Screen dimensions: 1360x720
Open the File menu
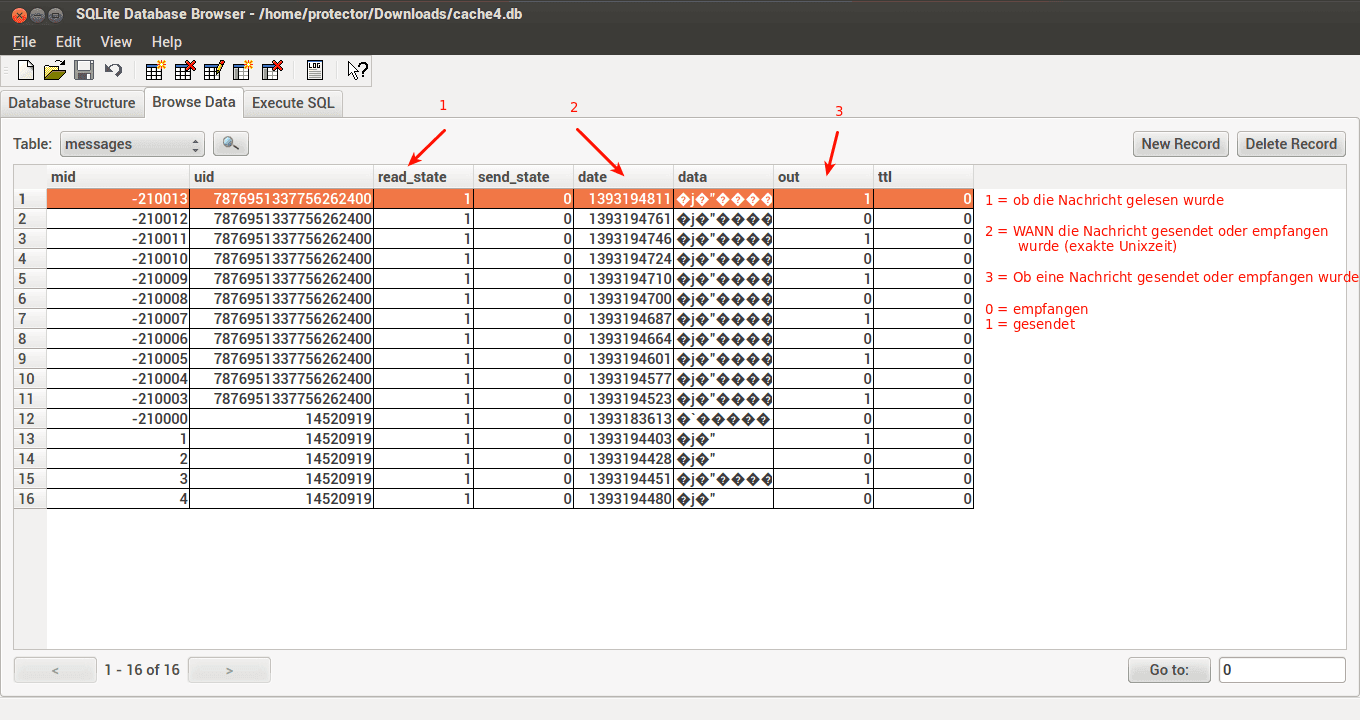point(24,42)
